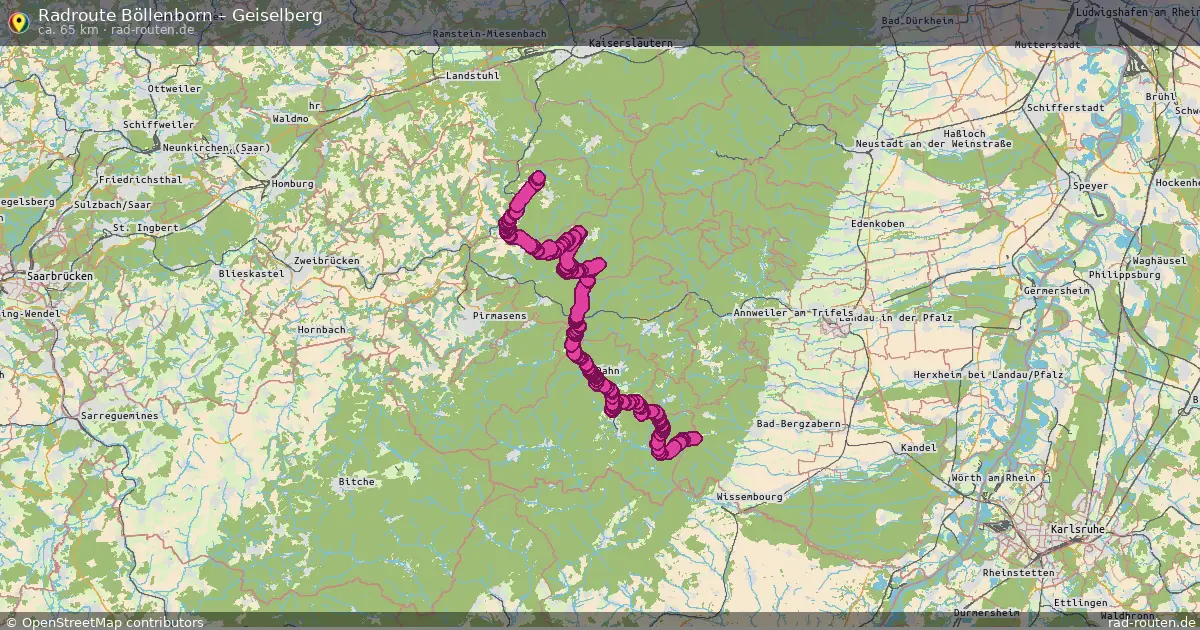Screen dimensions: 1200x630
Task: Click the Bad Bergzabern label
Action: click(x=800, y=424)
